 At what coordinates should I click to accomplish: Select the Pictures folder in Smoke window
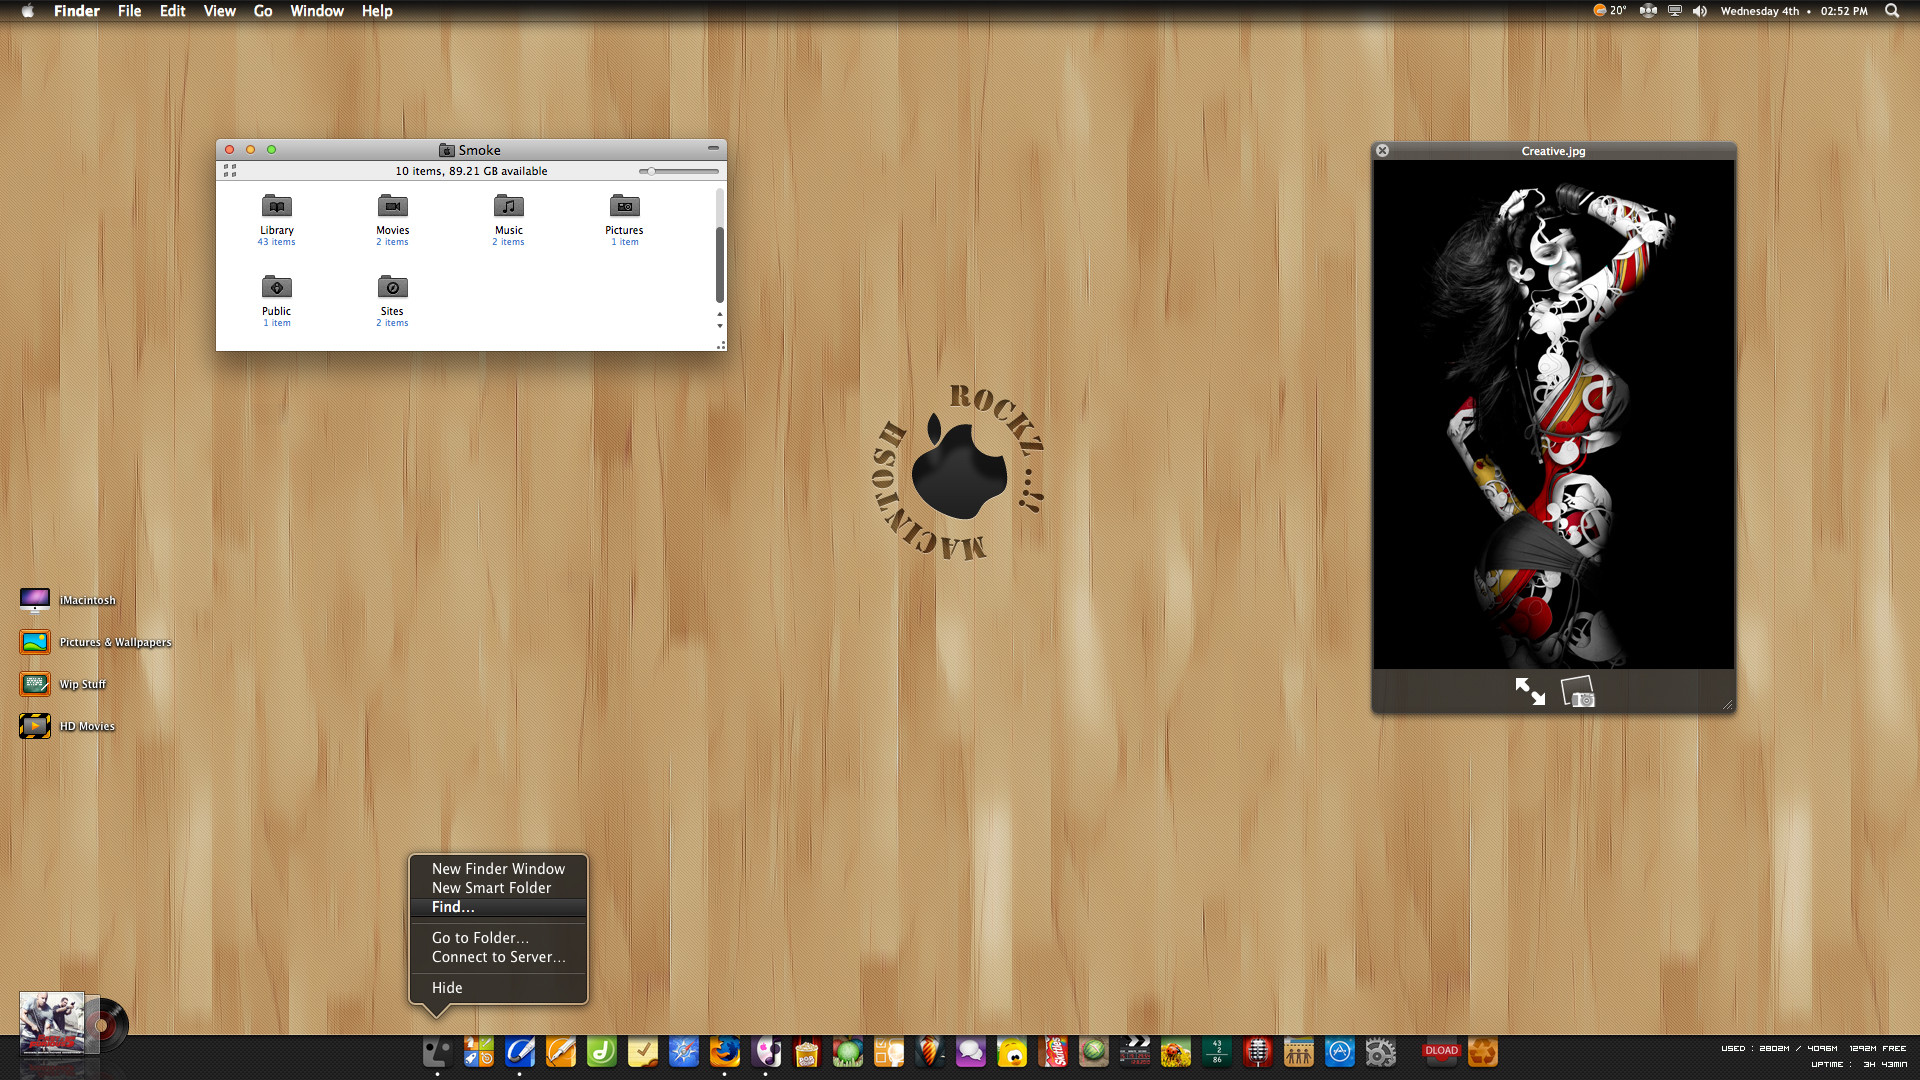point(625,219)
